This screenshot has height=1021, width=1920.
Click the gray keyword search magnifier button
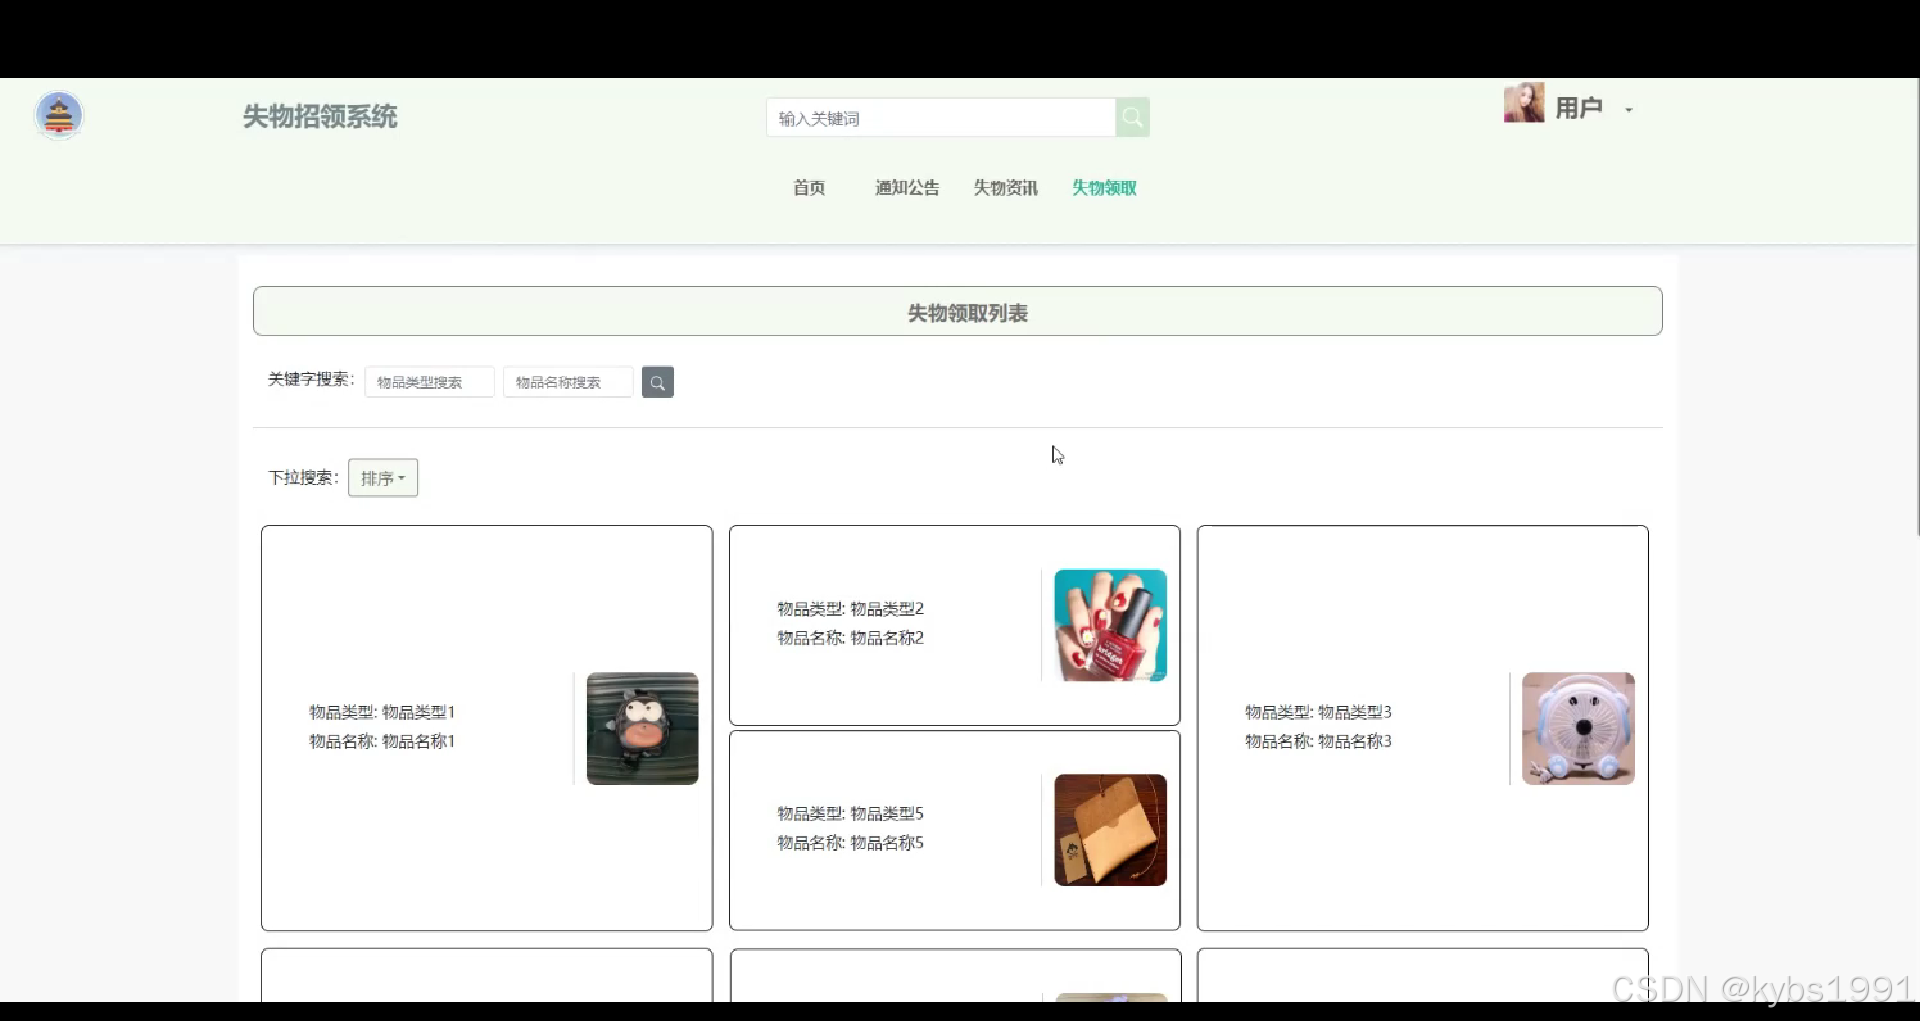[657, 382]
